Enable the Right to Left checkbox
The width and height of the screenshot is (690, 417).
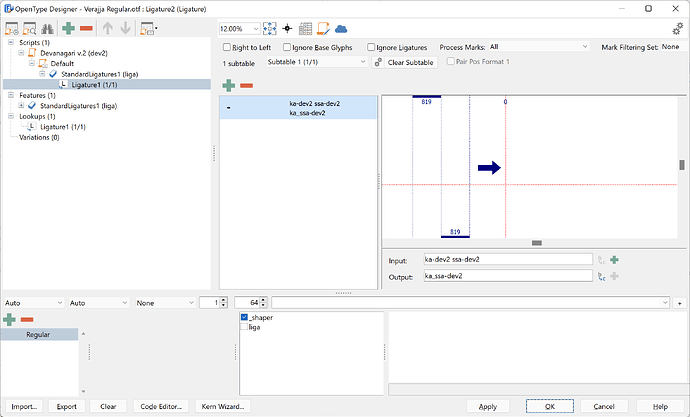[227, 47]
